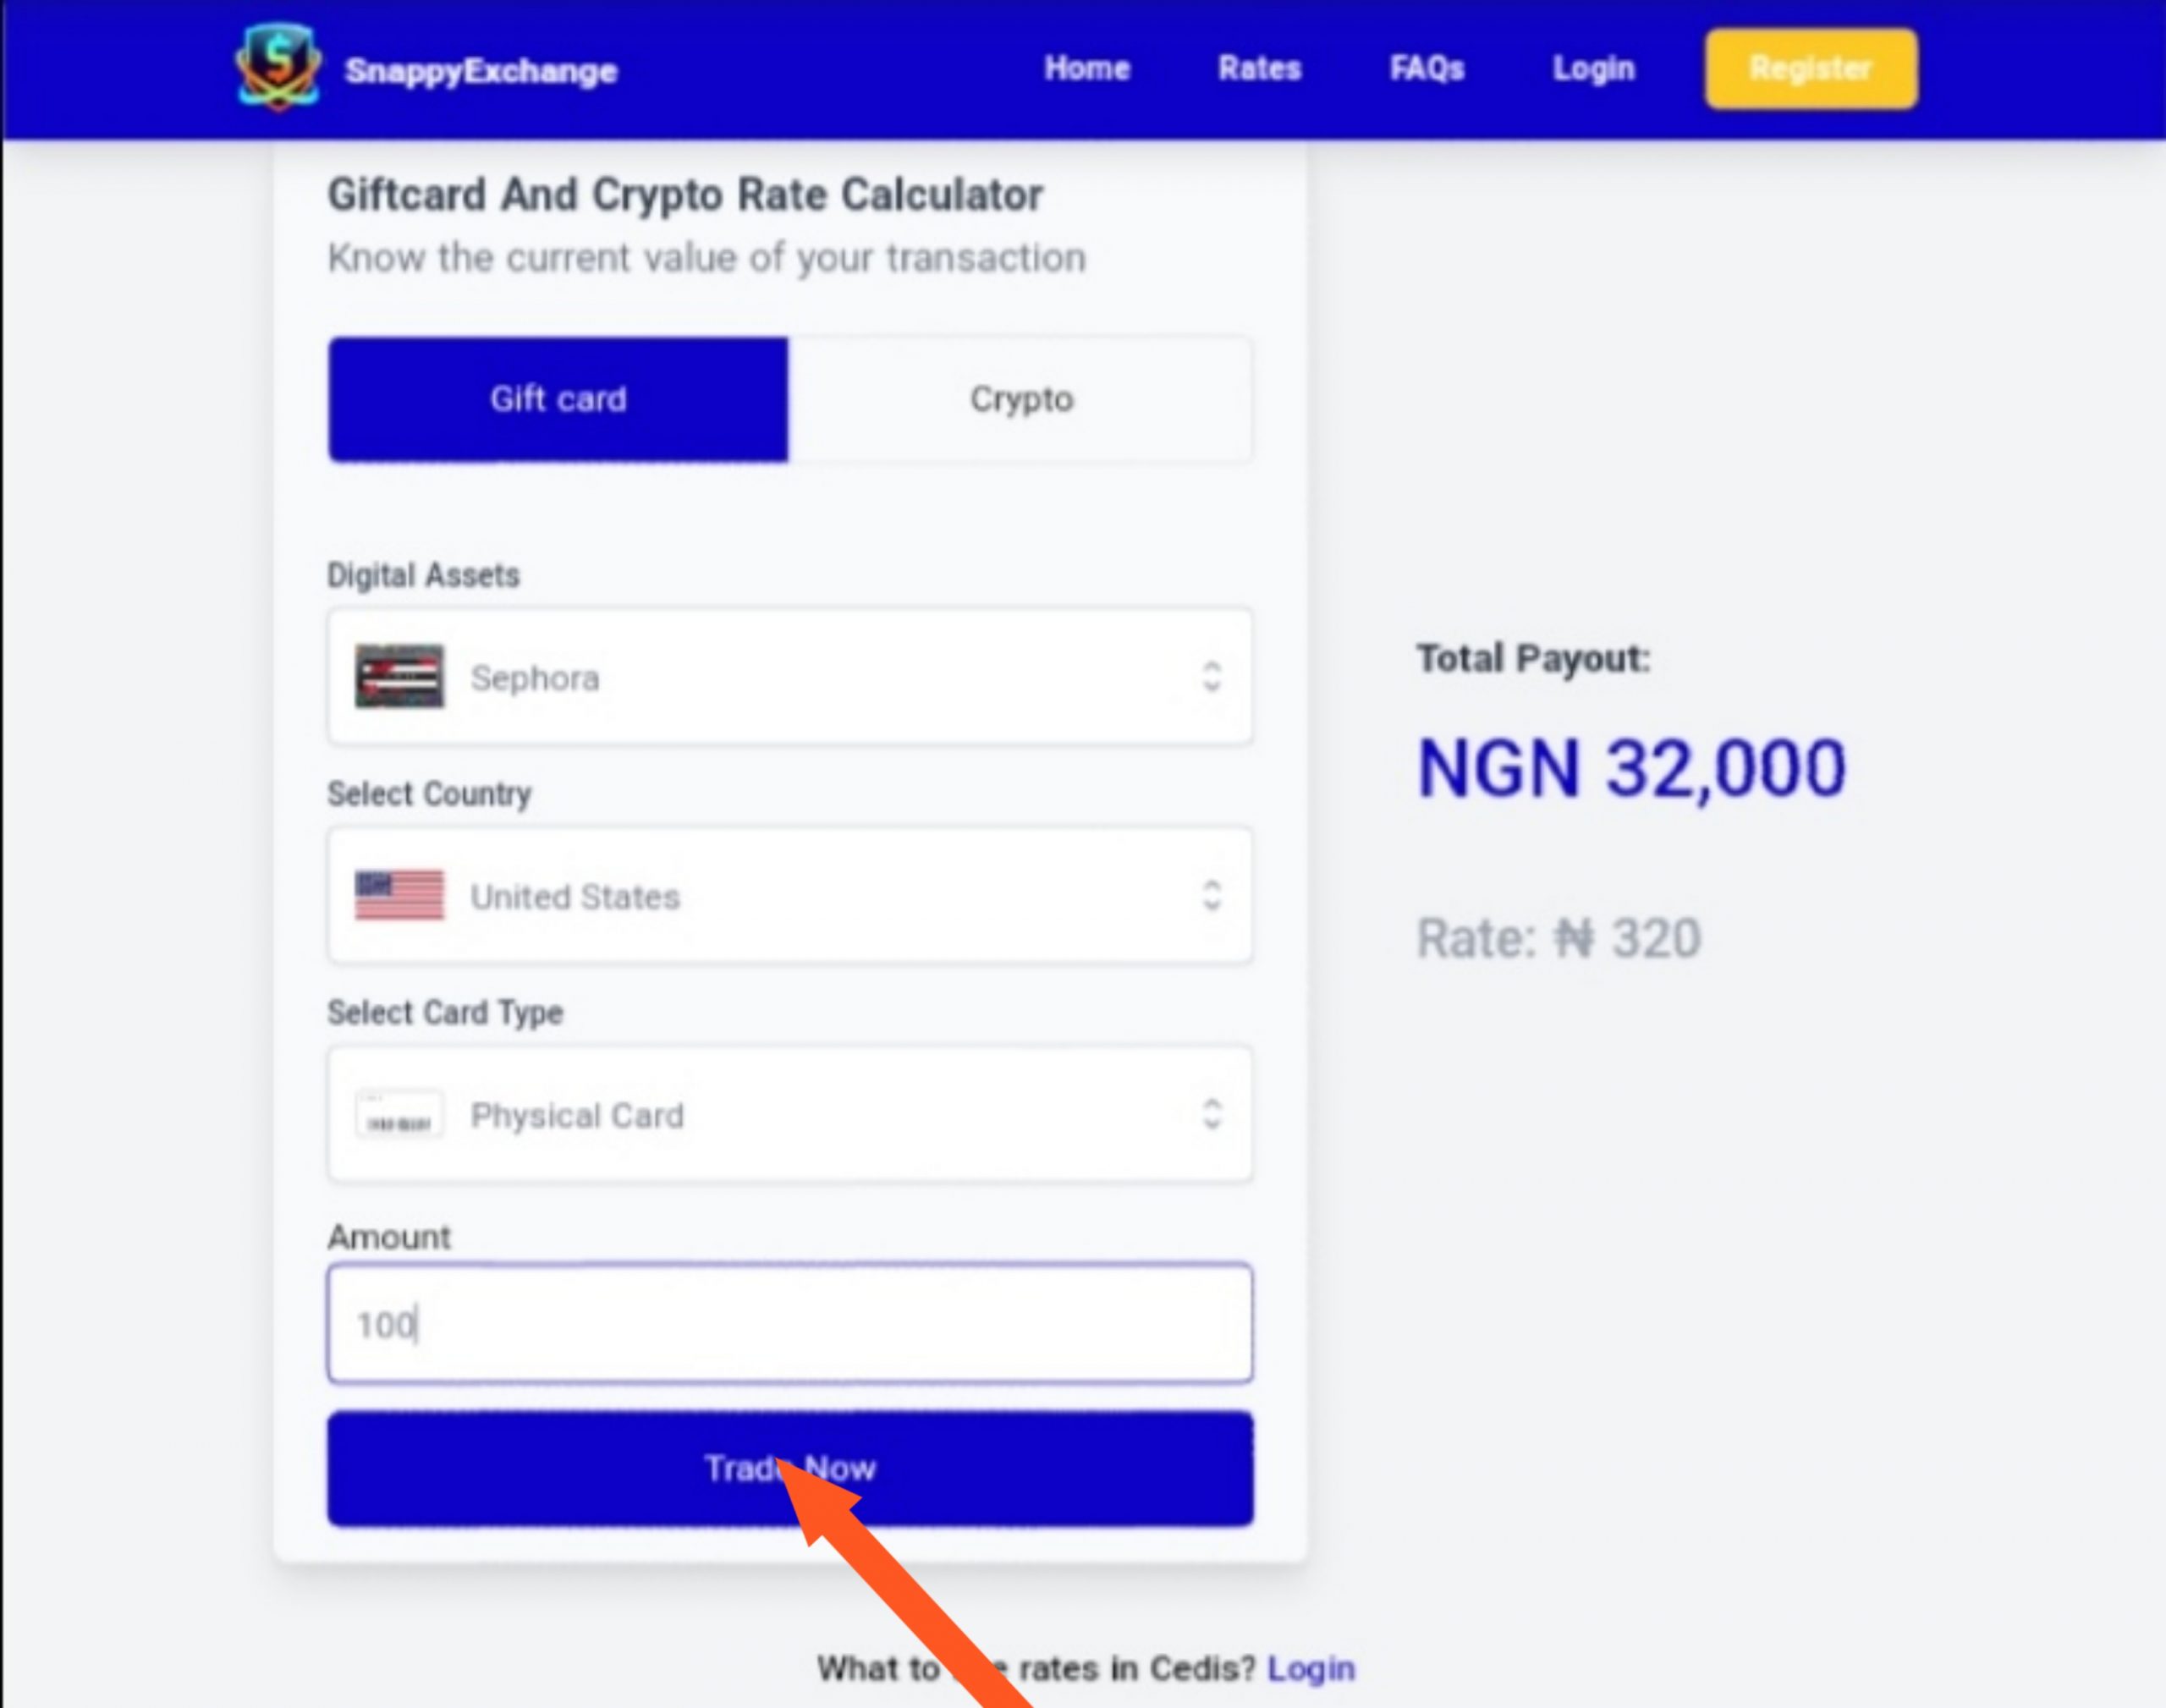The width and height of the screenshot is (2166, 1708).
Task: Enable Crypto rate calculator view
Action: (x=1020, y=397)
